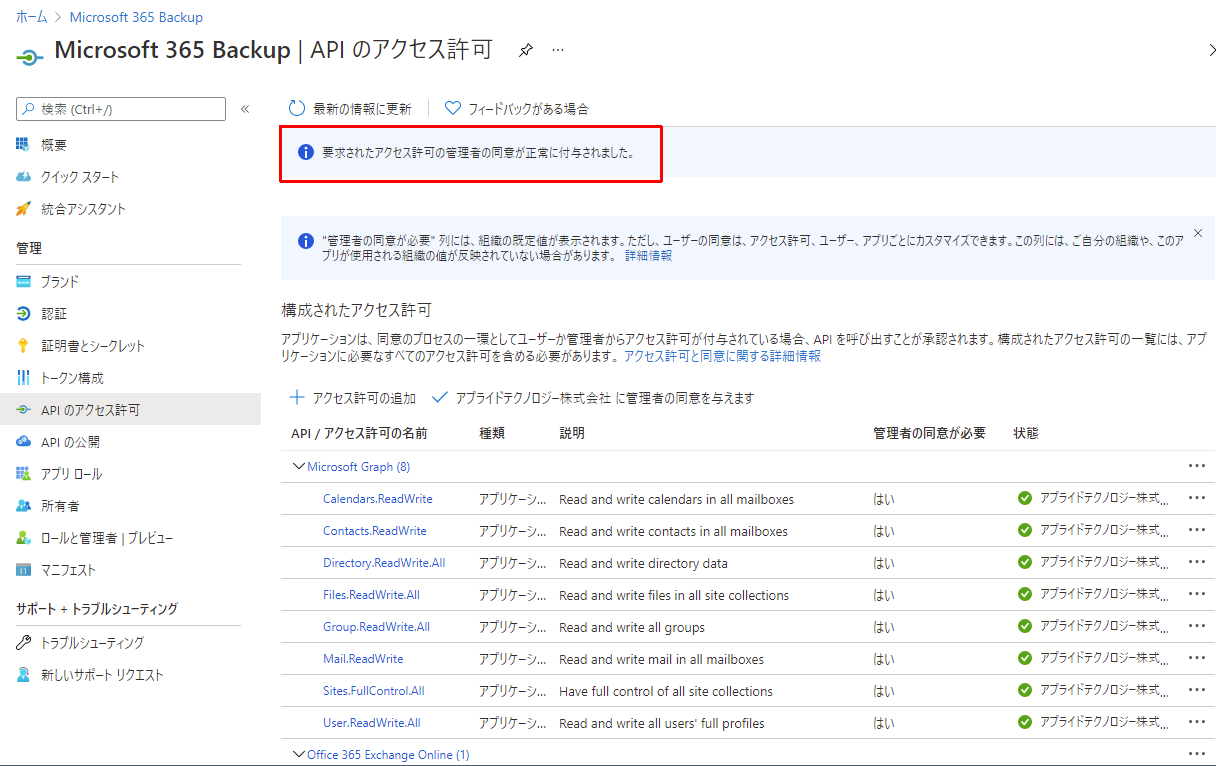The image size is (1216, 766).
Task: Click 最新の情報に更新 button
Action: tap(350, 108)
